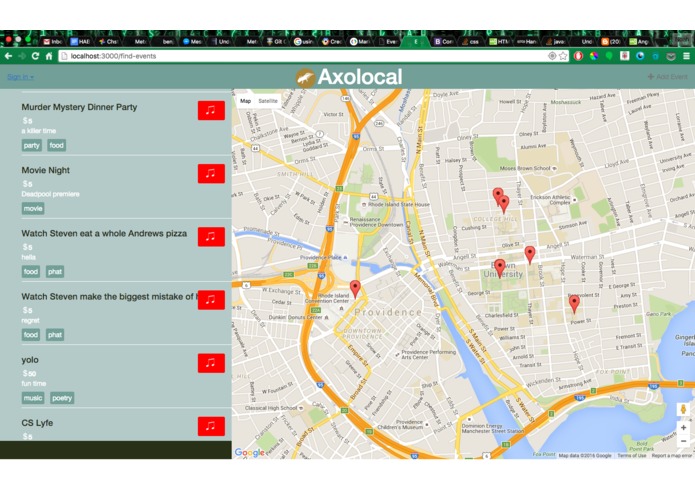Bookmark the page with the star icon
Image resolution: width=695 pixels, height=494 pixels.
tap(563, 56)
